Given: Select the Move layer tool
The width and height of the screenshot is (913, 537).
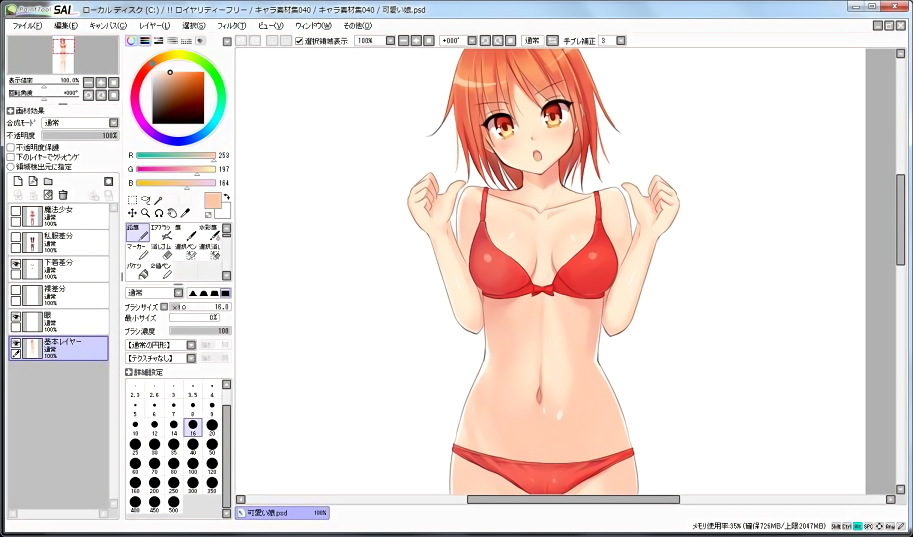Looking at the screenshot, I should tap(133, 213).
